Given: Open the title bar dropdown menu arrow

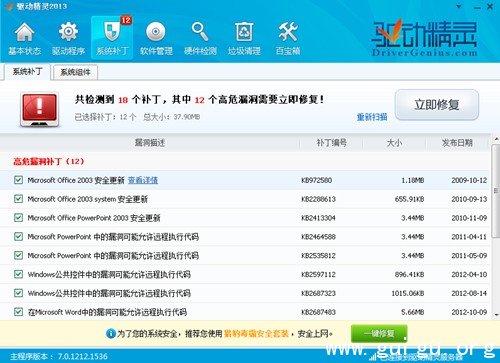Looking at the screenshot, I should (x=459, y=6).
